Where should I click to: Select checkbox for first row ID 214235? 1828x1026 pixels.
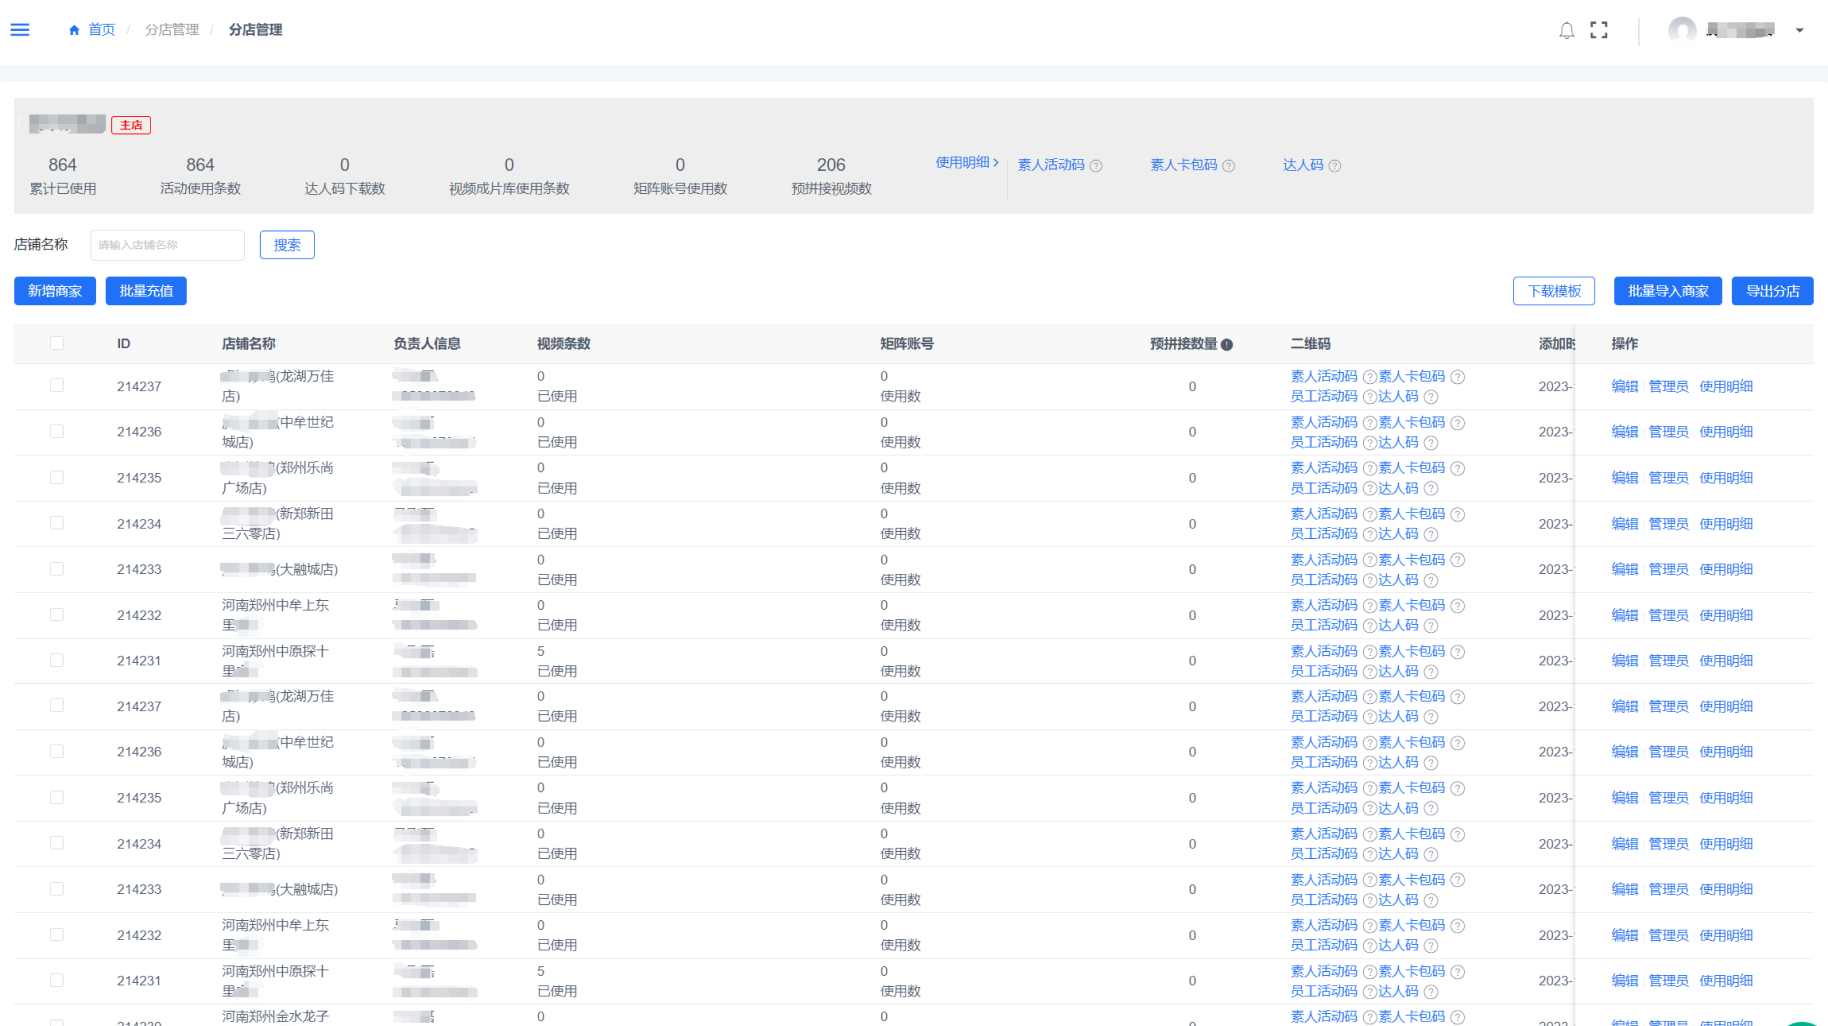(x=57, y=477)
